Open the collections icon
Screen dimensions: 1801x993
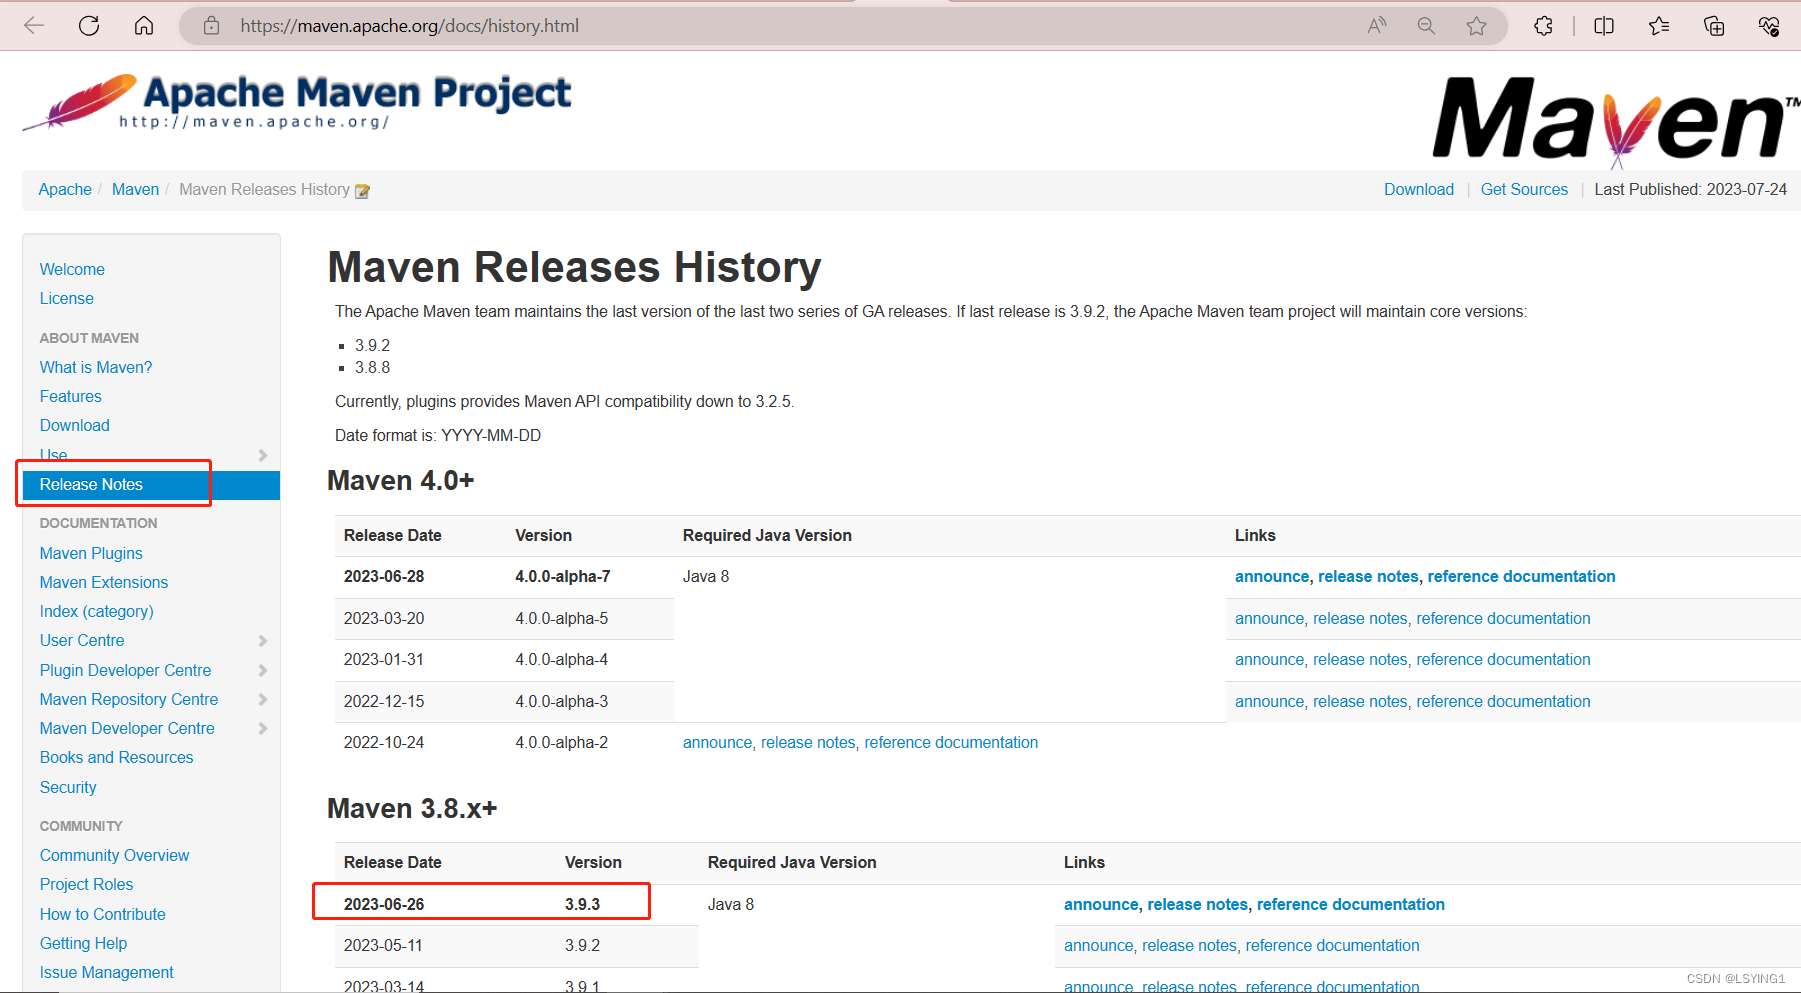click(x=1714, y=26)
